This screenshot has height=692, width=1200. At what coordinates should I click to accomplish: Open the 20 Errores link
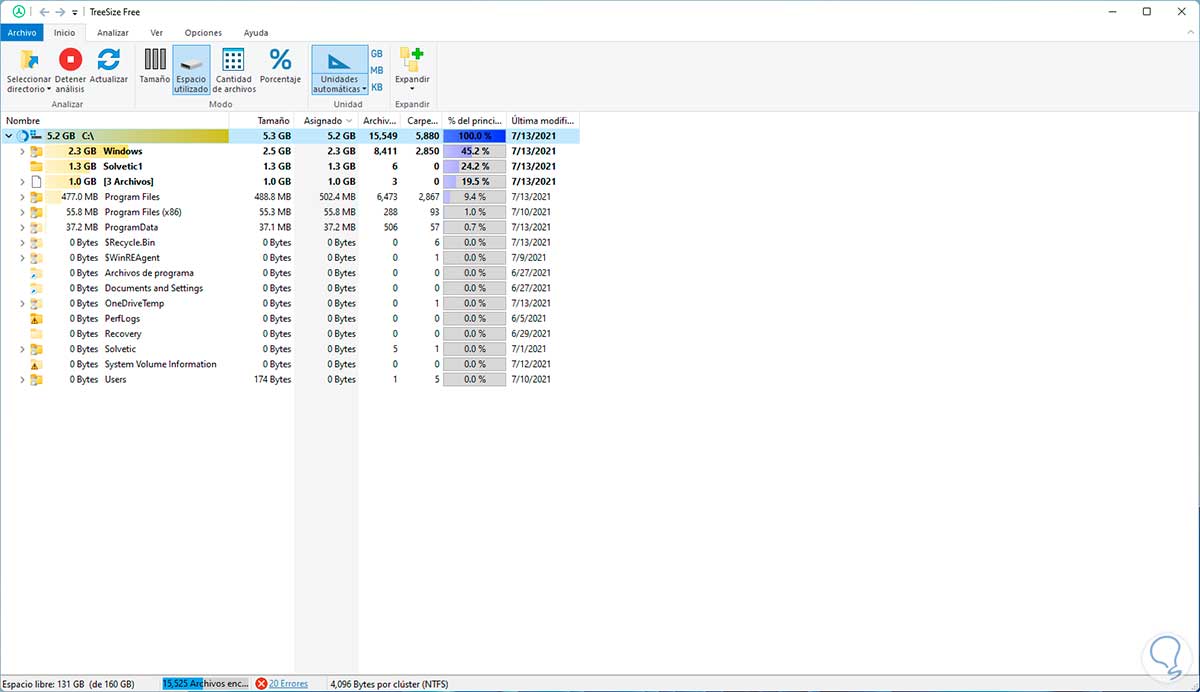click(288, 684)
